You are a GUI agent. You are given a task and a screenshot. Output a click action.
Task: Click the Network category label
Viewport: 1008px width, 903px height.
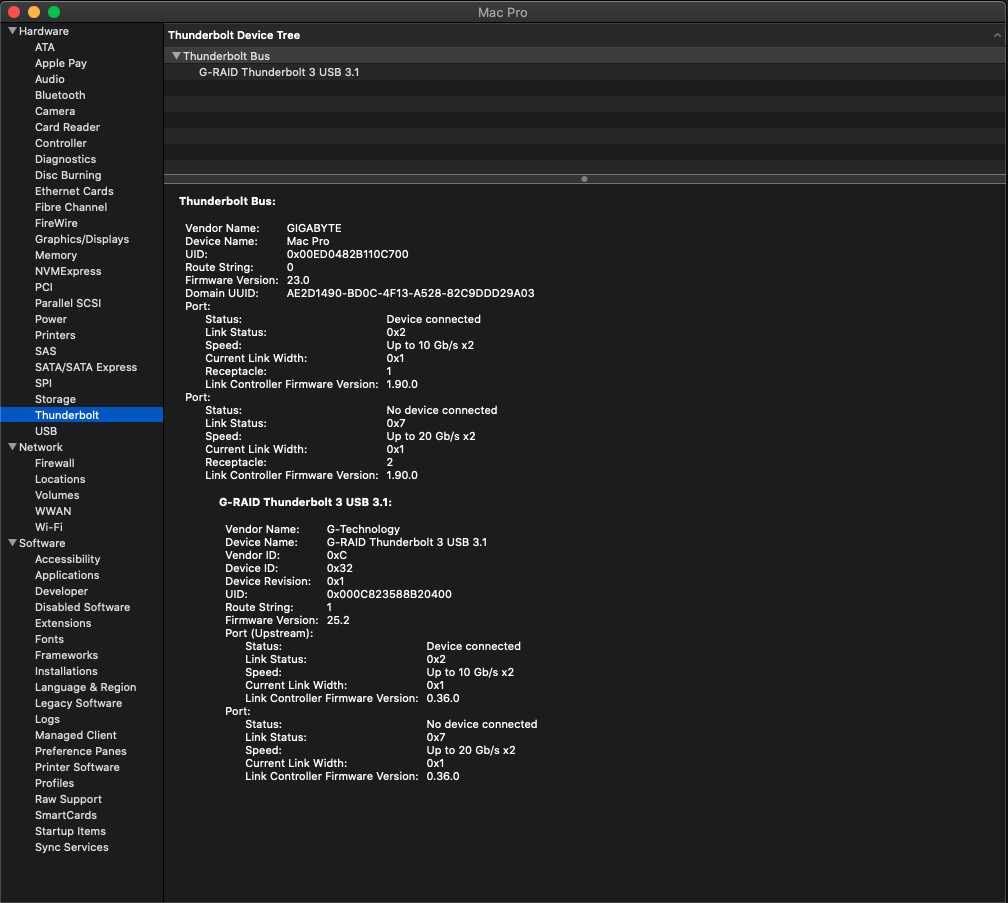(x=40, y=447)
